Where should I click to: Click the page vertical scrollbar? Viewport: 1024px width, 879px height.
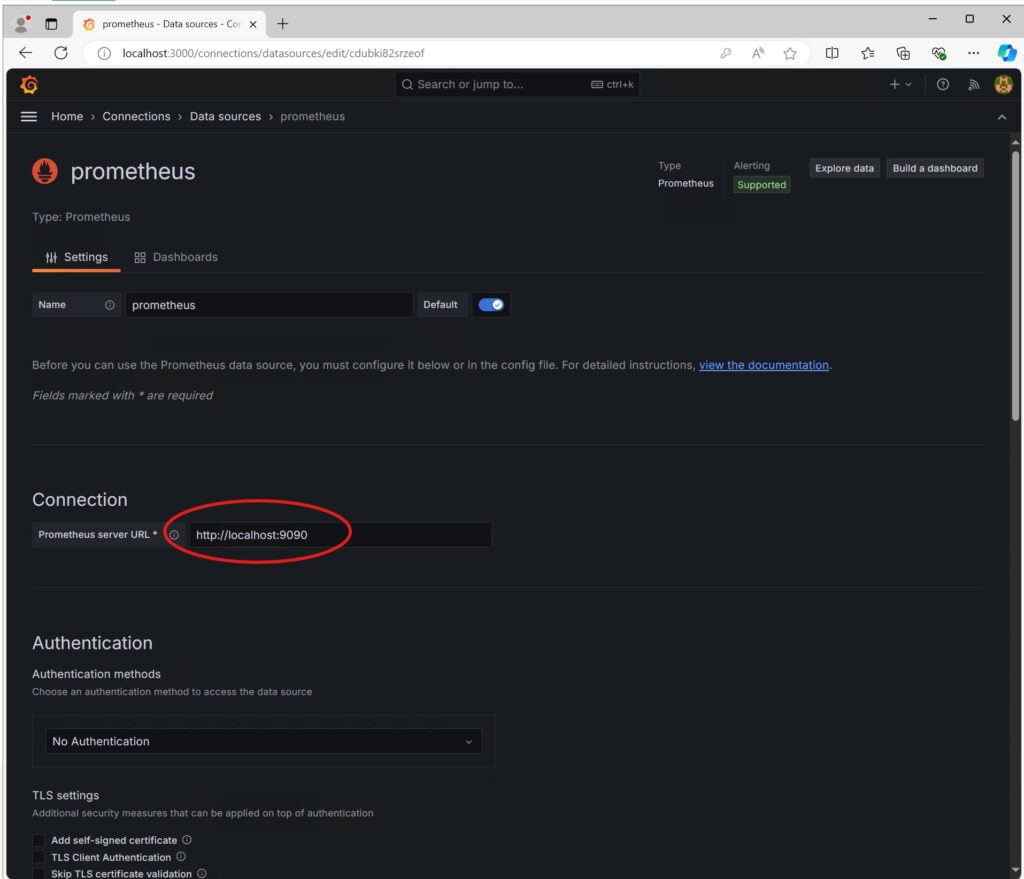[x=1016, y=280]
